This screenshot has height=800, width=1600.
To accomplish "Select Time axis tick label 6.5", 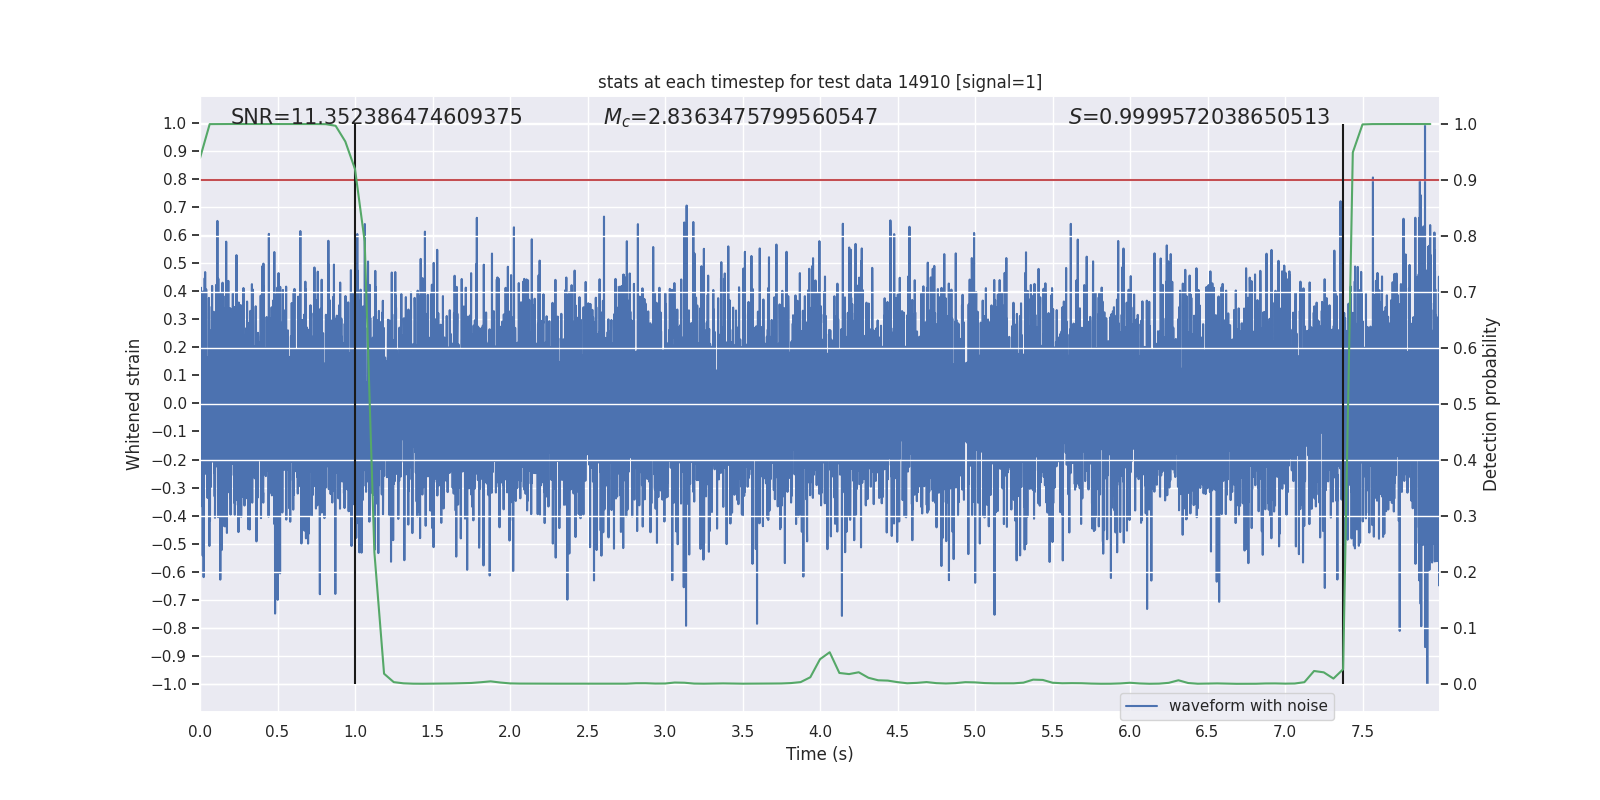I will (1207, 731).
